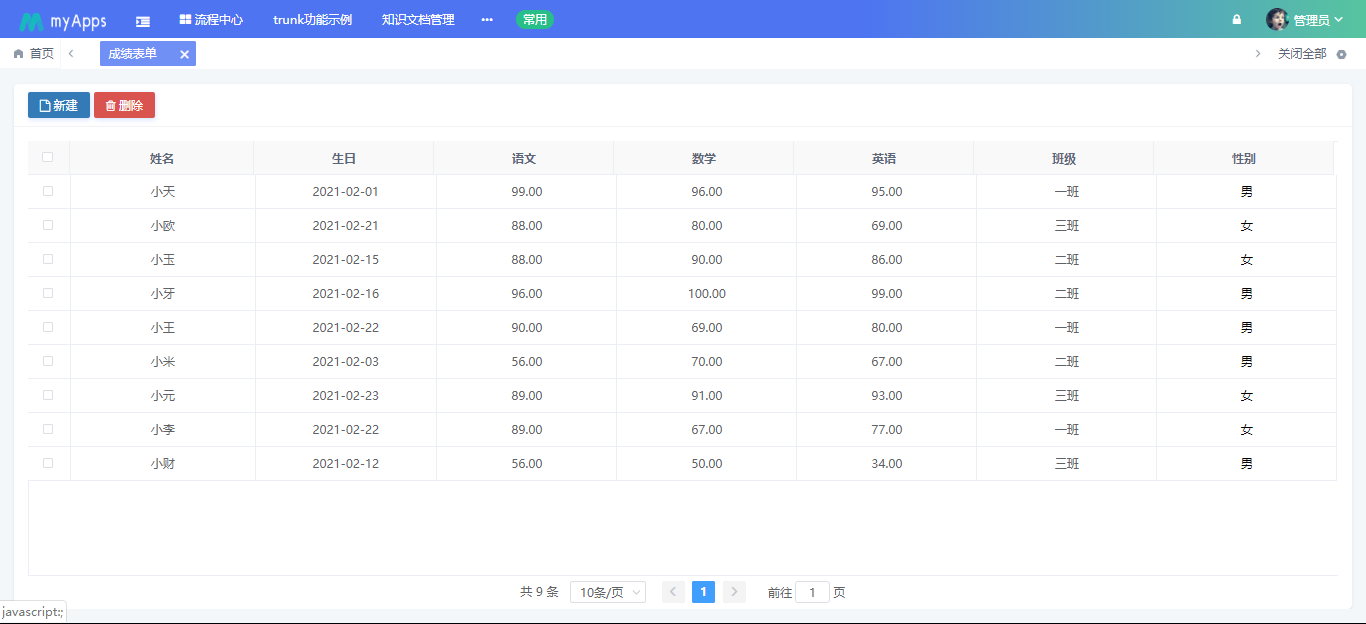
Task: Open the 管理员 user dropdown
Action: pos(1318,20)
